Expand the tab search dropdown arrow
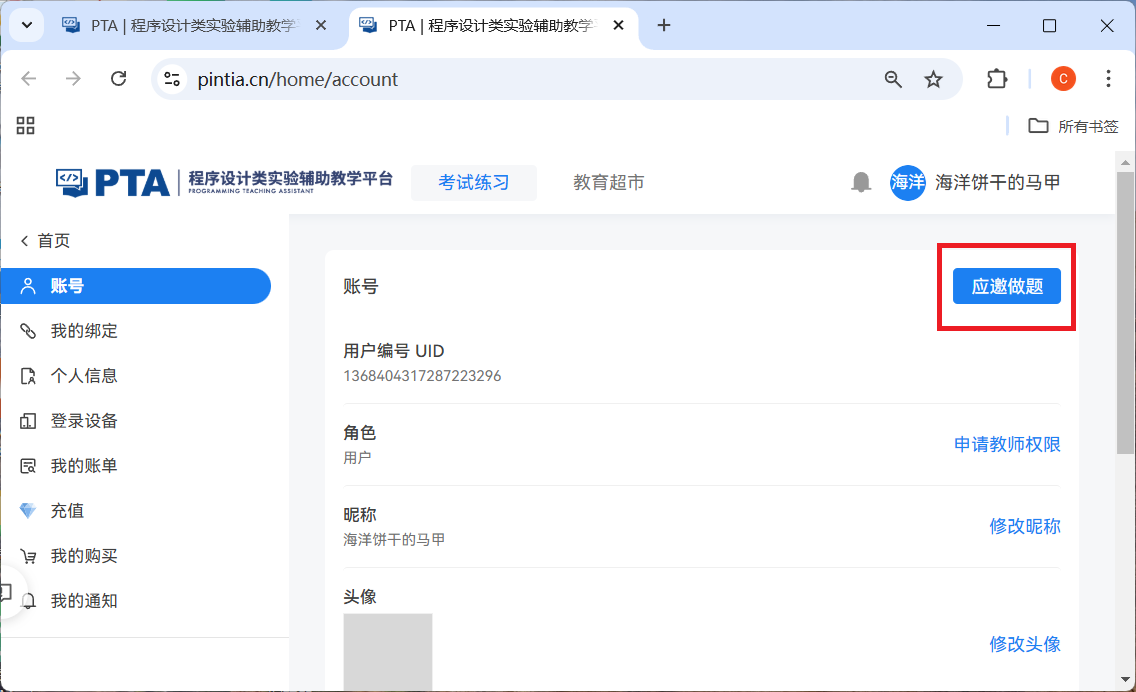 click(x=26, y=25)
